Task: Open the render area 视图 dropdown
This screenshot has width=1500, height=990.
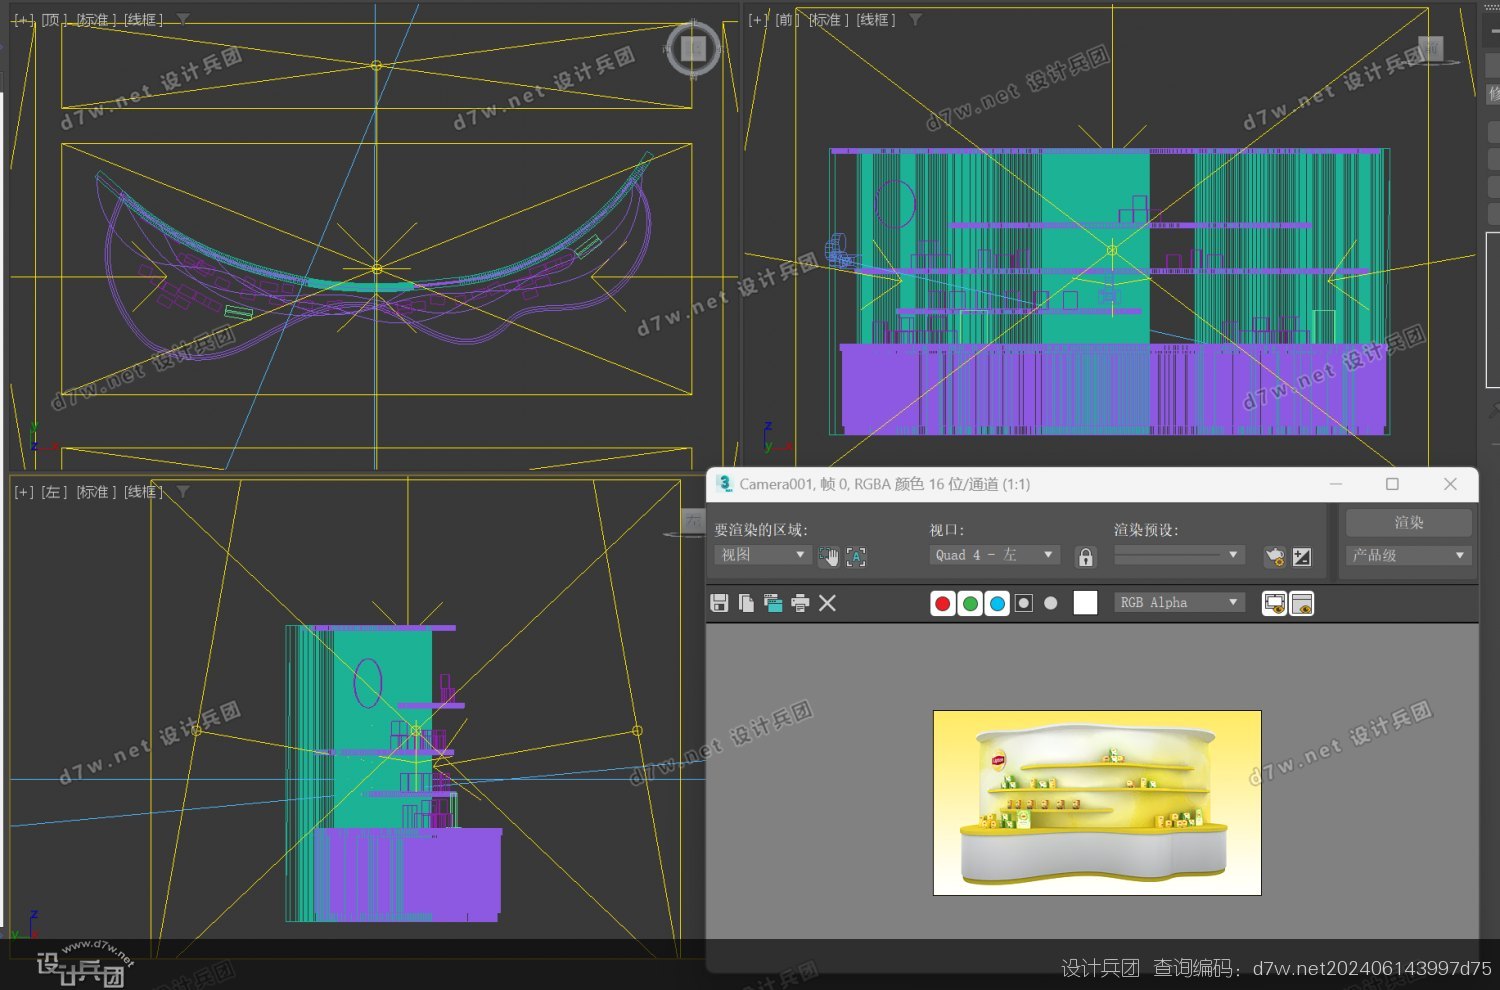Action: click(762, 555)
